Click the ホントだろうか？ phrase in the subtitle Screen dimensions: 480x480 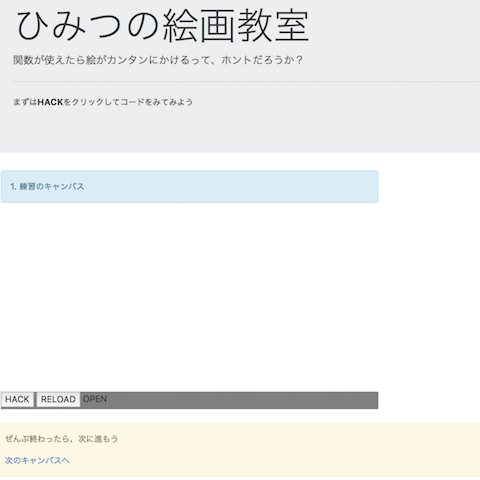point(262,60)
